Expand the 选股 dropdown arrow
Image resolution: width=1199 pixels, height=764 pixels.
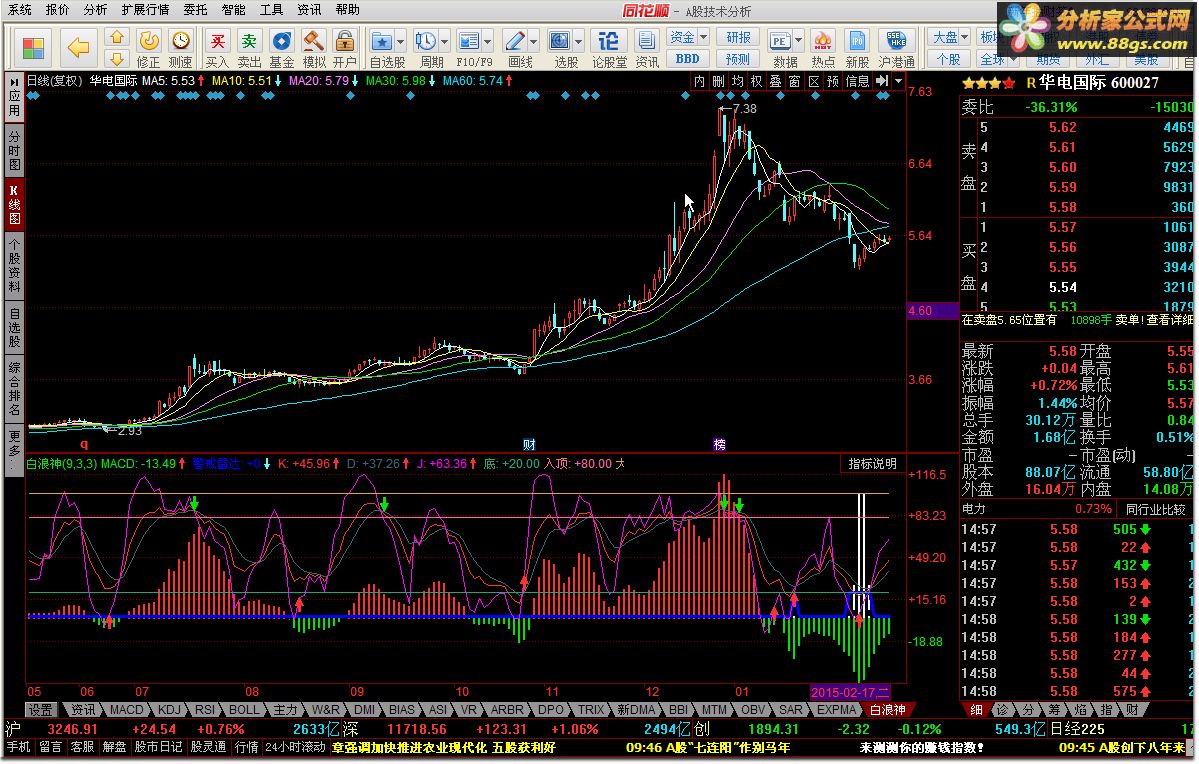[x=579, y=41]
